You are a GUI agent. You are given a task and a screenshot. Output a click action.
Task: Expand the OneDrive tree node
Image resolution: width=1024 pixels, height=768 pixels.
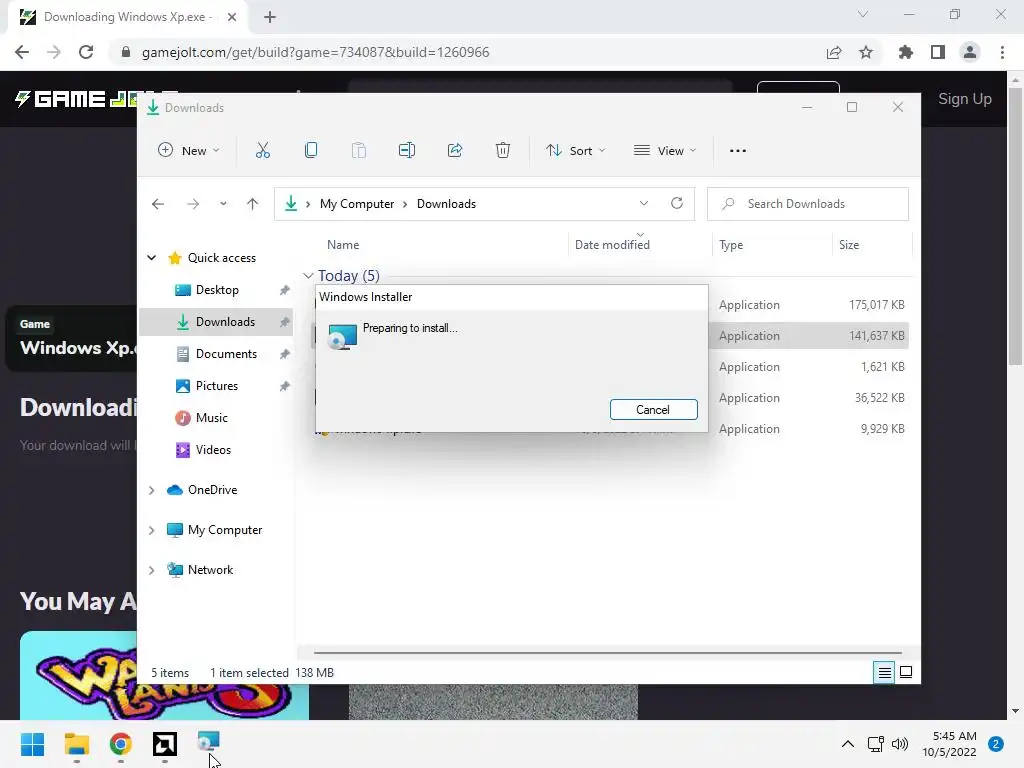click(x=152, y=490)
